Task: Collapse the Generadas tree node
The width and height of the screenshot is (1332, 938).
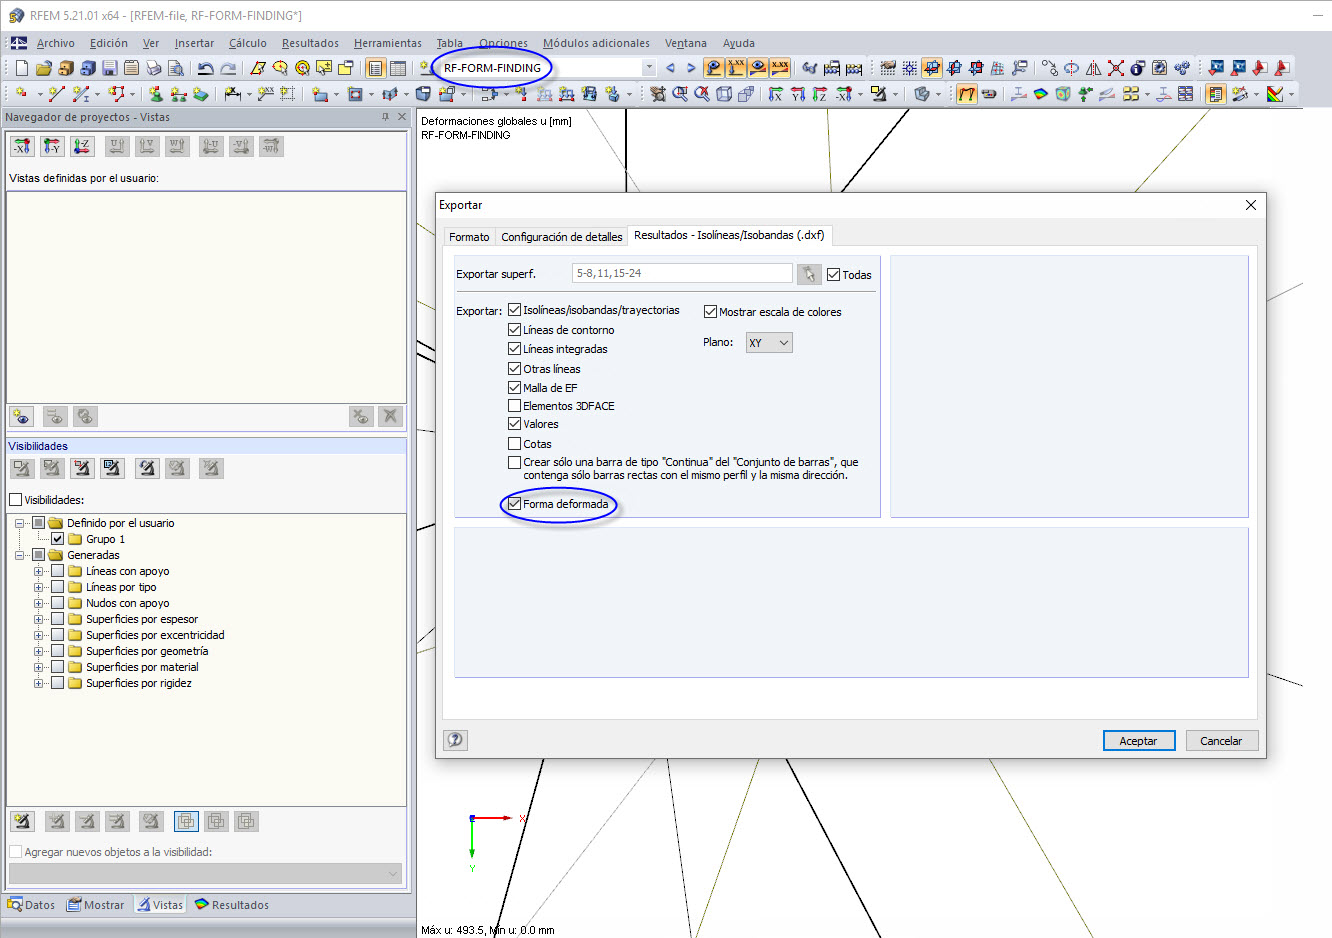Action: coord(20,555)
